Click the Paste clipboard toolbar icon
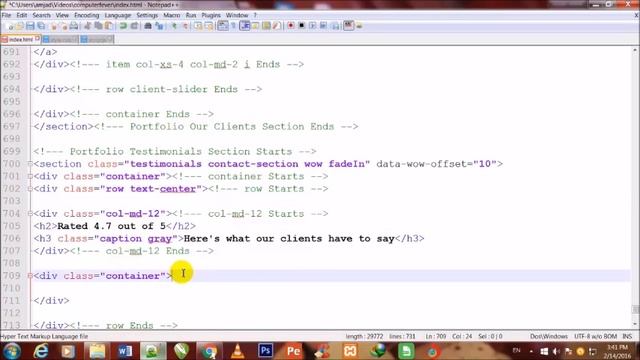The height and width of the screenshot is (360, 640). (x=109, y=26)
